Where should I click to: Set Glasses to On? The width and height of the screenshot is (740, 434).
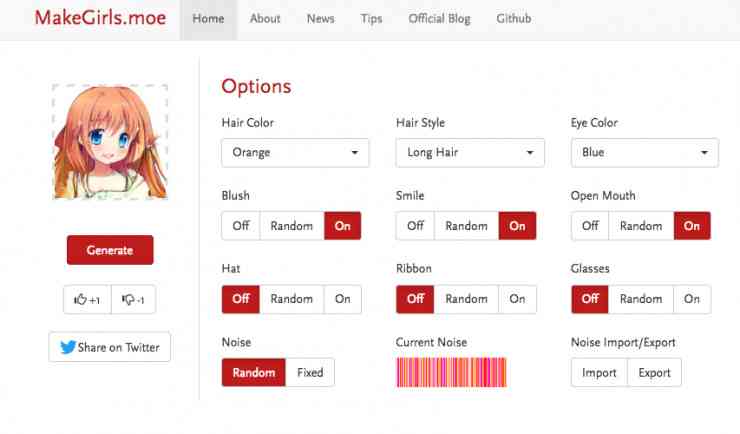pos(692,299)
